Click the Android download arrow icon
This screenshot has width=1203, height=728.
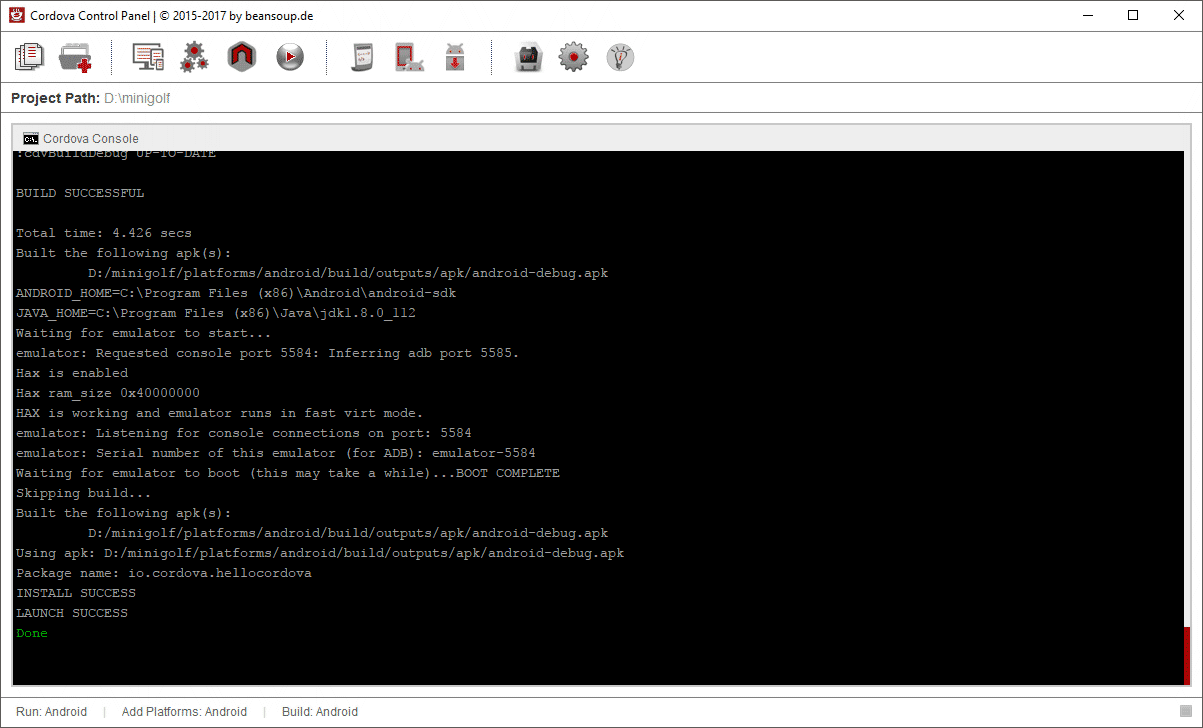[x=455, y=57]
